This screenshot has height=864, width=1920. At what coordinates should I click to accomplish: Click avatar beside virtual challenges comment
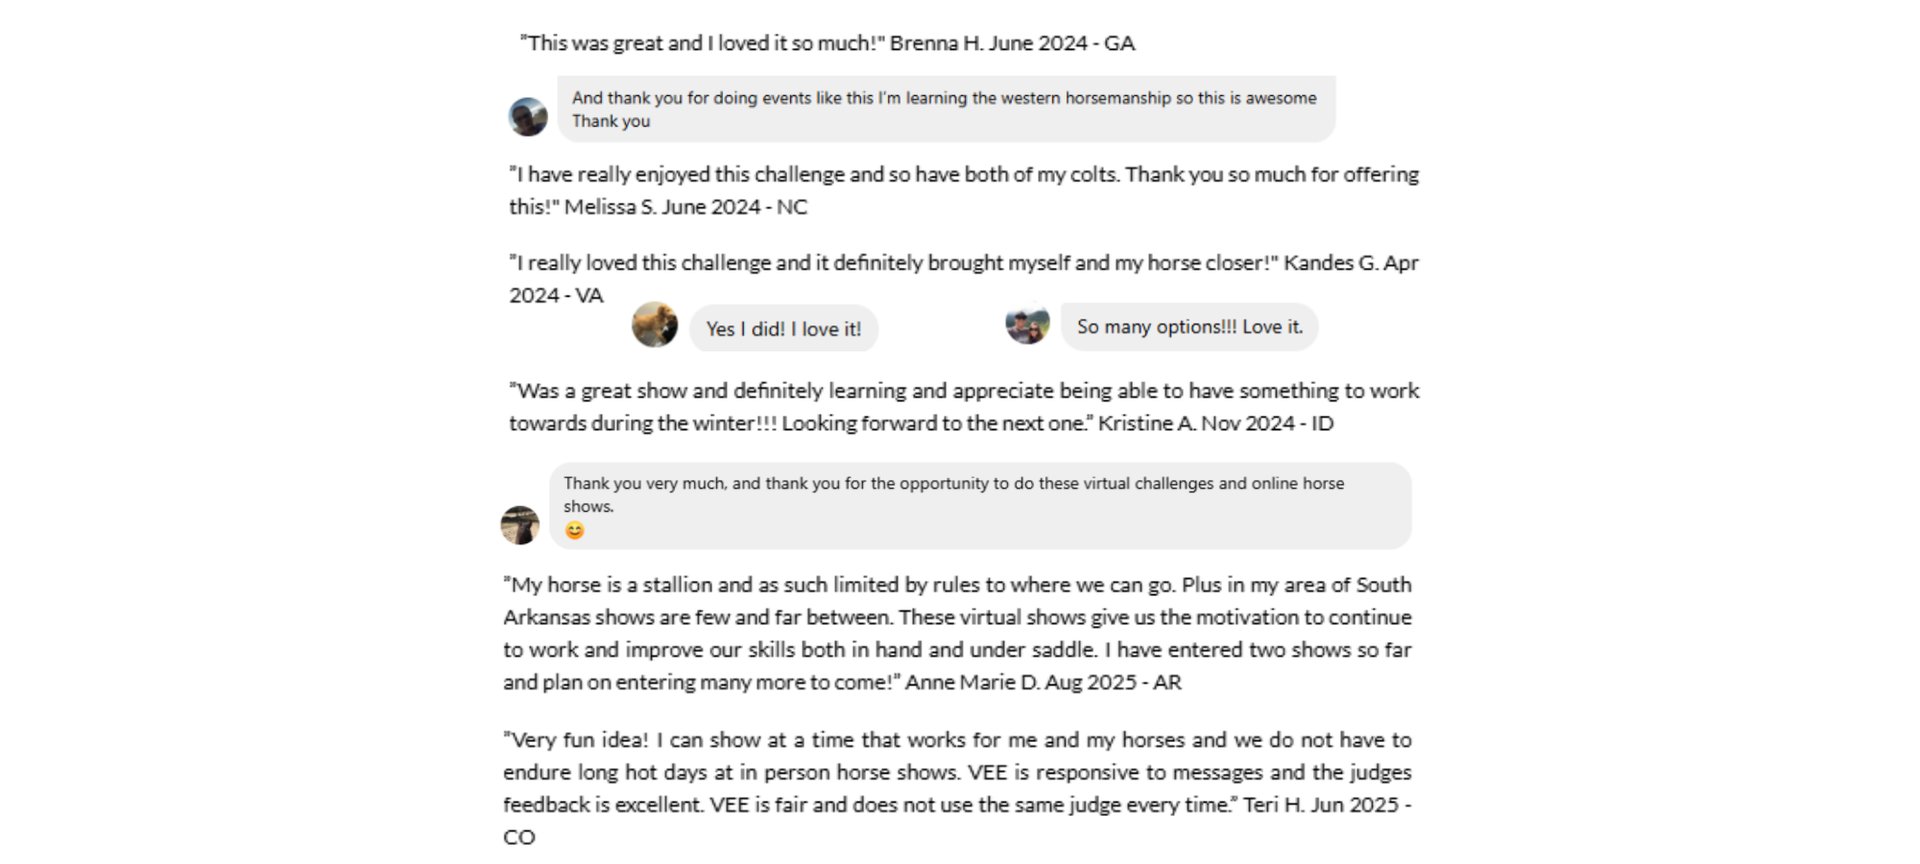click(520, 525)
